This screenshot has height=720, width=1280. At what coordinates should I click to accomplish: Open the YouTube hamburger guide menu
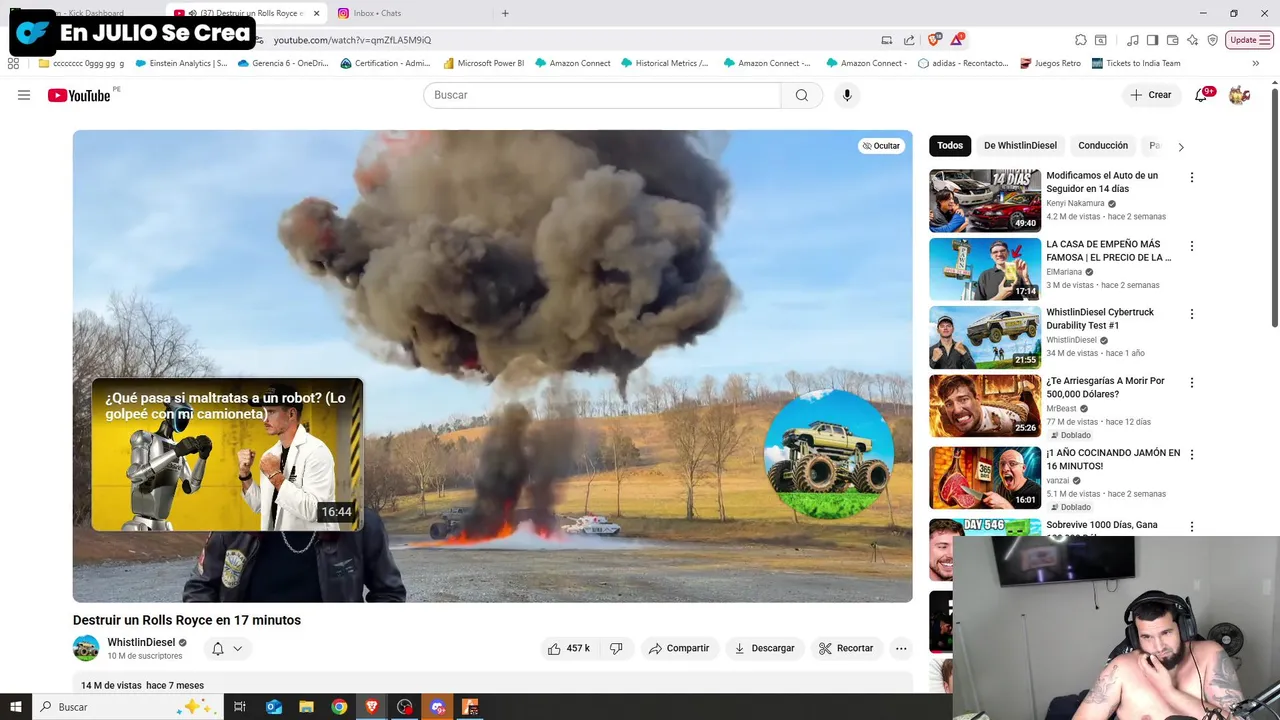click(x=24, y=95)
